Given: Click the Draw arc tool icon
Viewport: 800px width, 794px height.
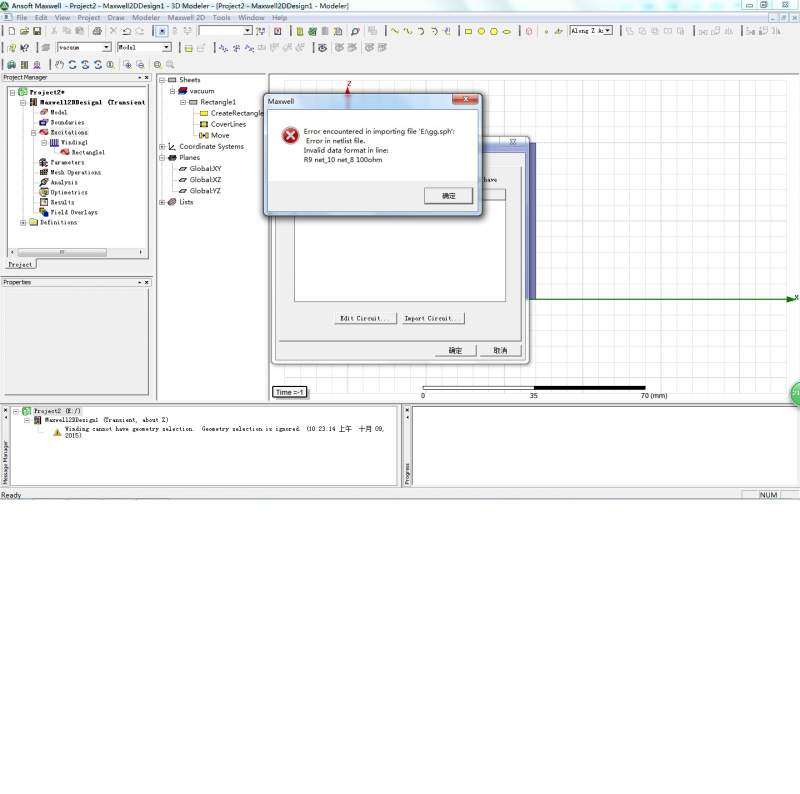Looking at the screenshot, I should point(421,31).
